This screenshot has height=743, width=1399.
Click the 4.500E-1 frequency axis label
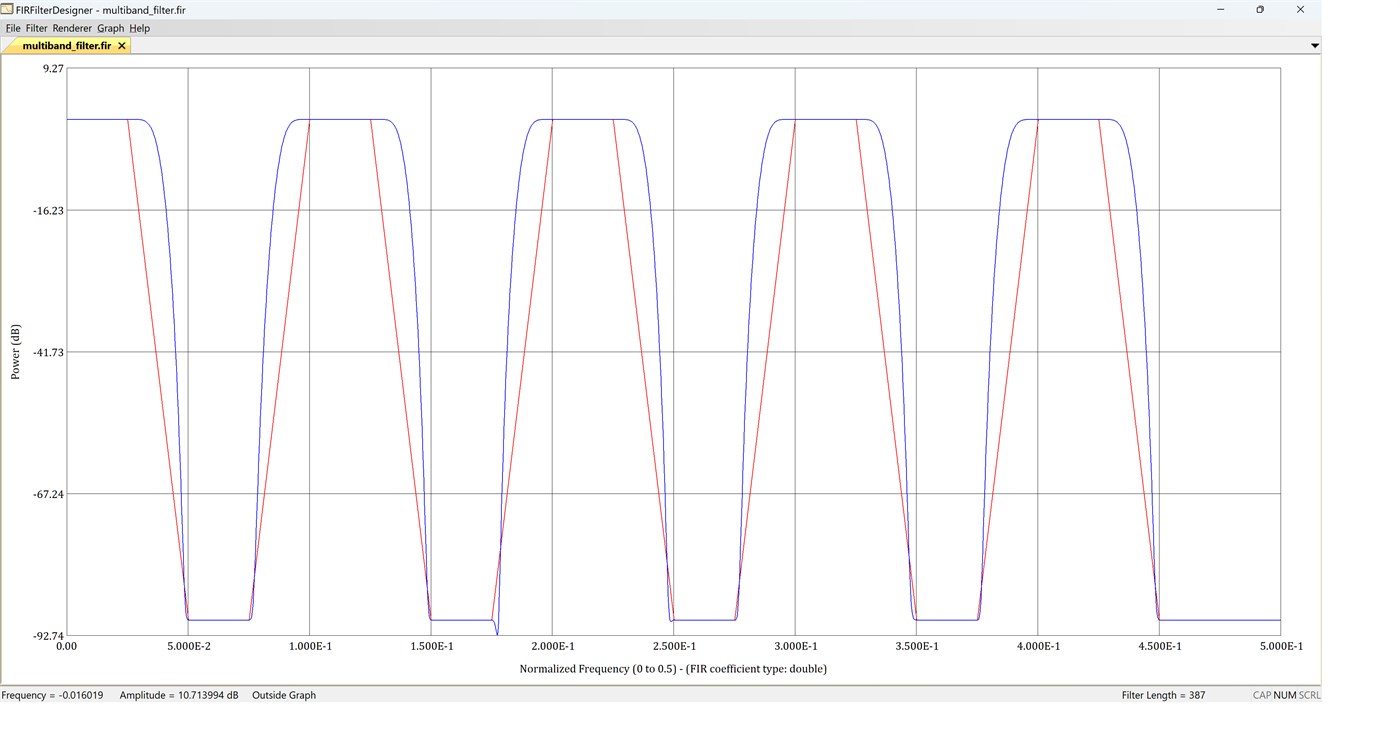pos(1159,647)
